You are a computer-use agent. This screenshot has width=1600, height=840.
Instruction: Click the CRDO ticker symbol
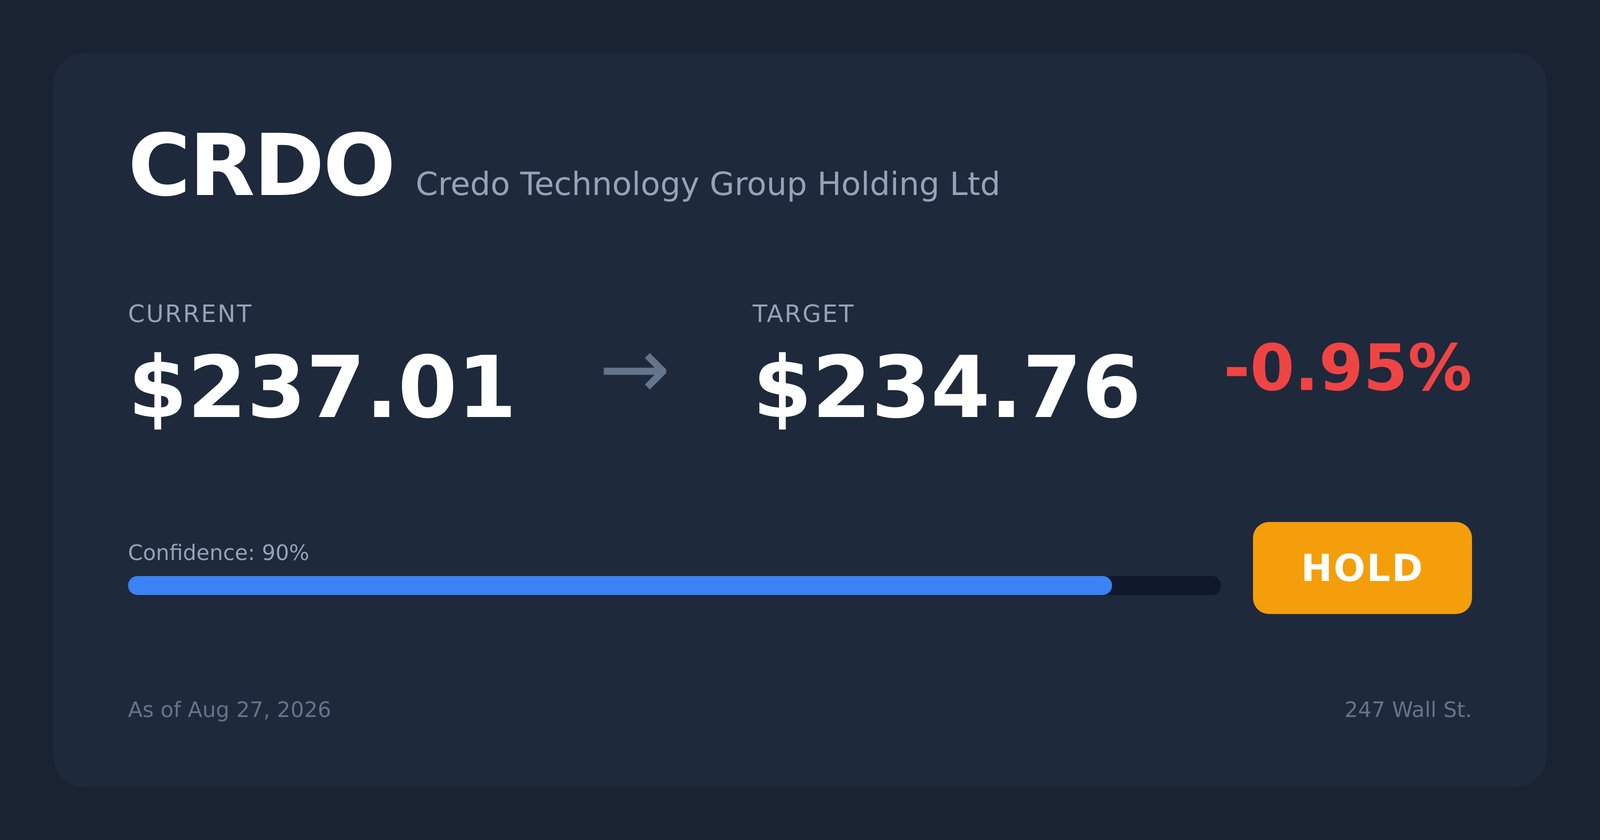tap(261, 166)
